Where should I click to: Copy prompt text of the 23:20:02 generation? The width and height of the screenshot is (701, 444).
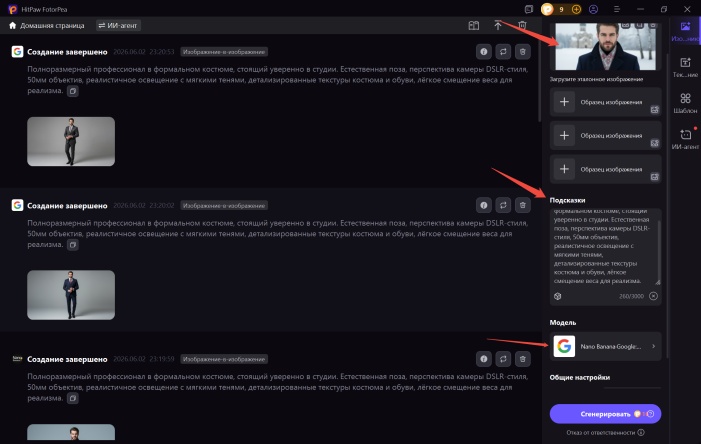tap(73, 245)
